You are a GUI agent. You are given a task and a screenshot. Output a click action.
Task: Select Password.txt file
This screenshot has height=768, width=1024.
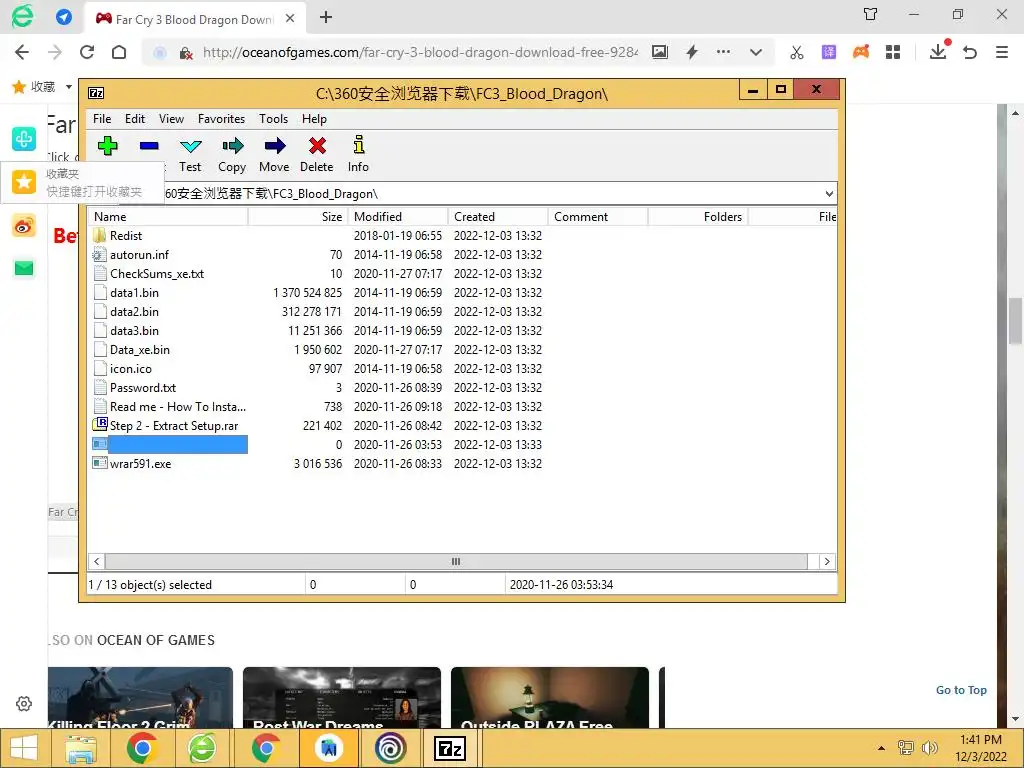pyautogui.click(x=142, y=388)
